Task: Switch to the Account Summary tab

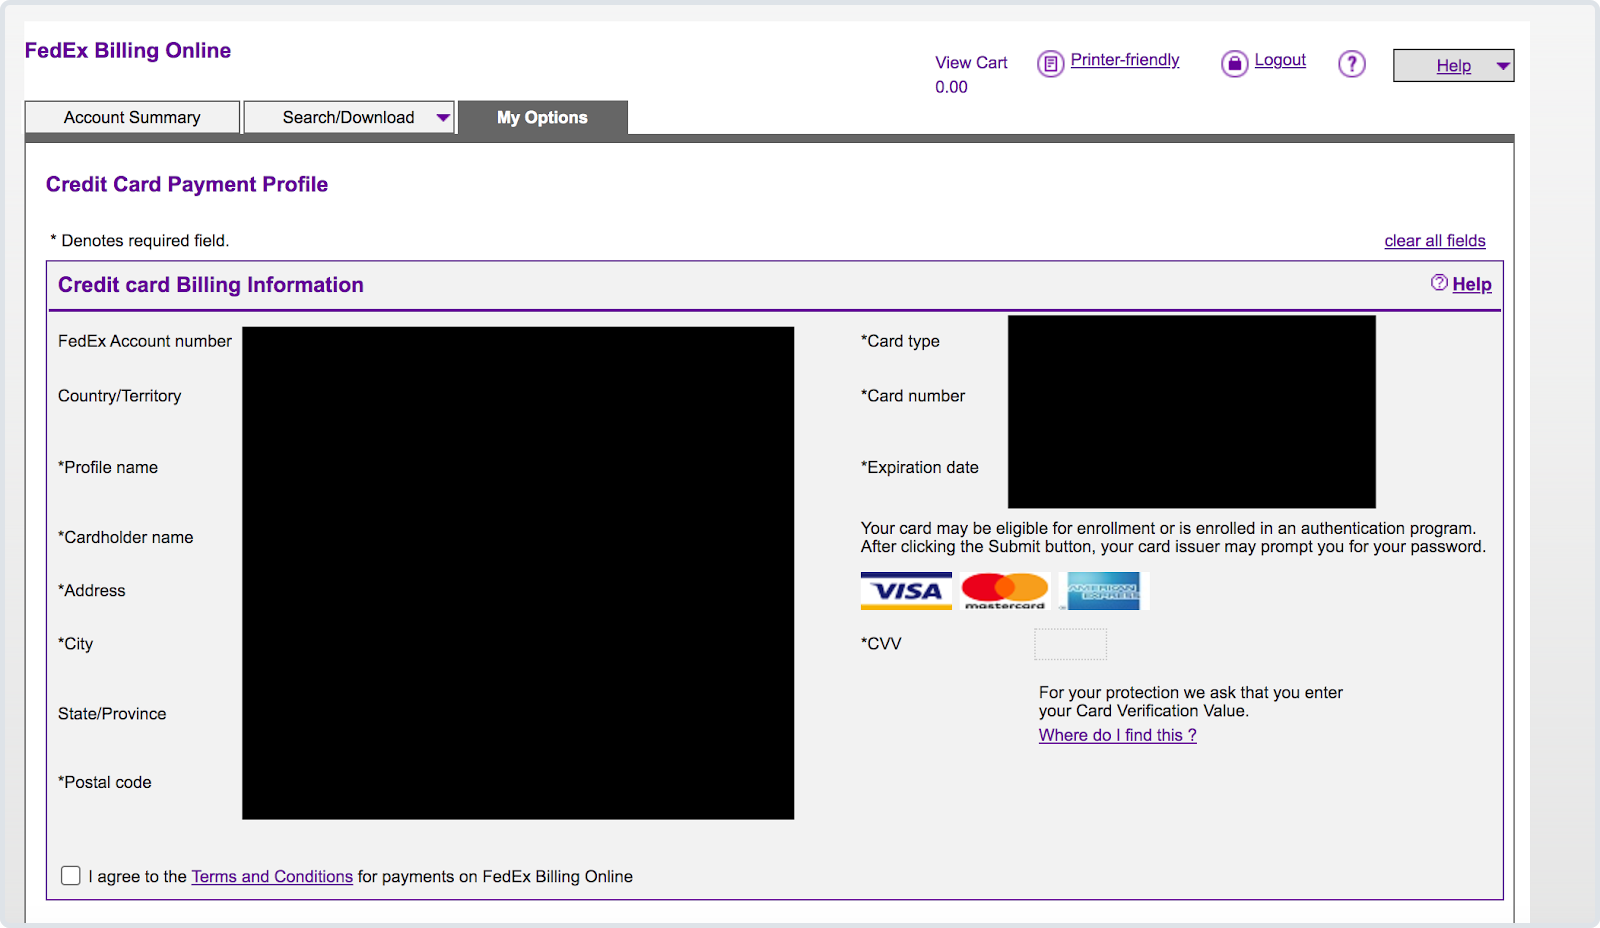Action: point(132,117)
